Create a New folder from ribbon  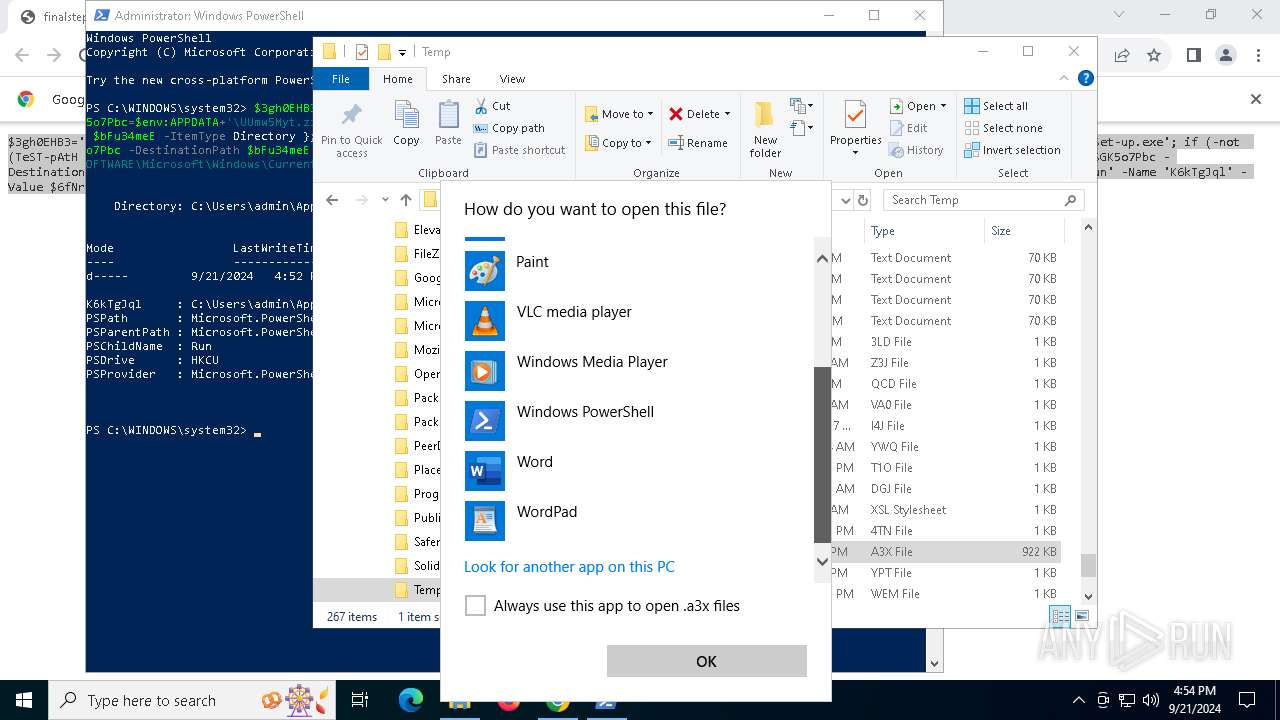tap(765, 128)
